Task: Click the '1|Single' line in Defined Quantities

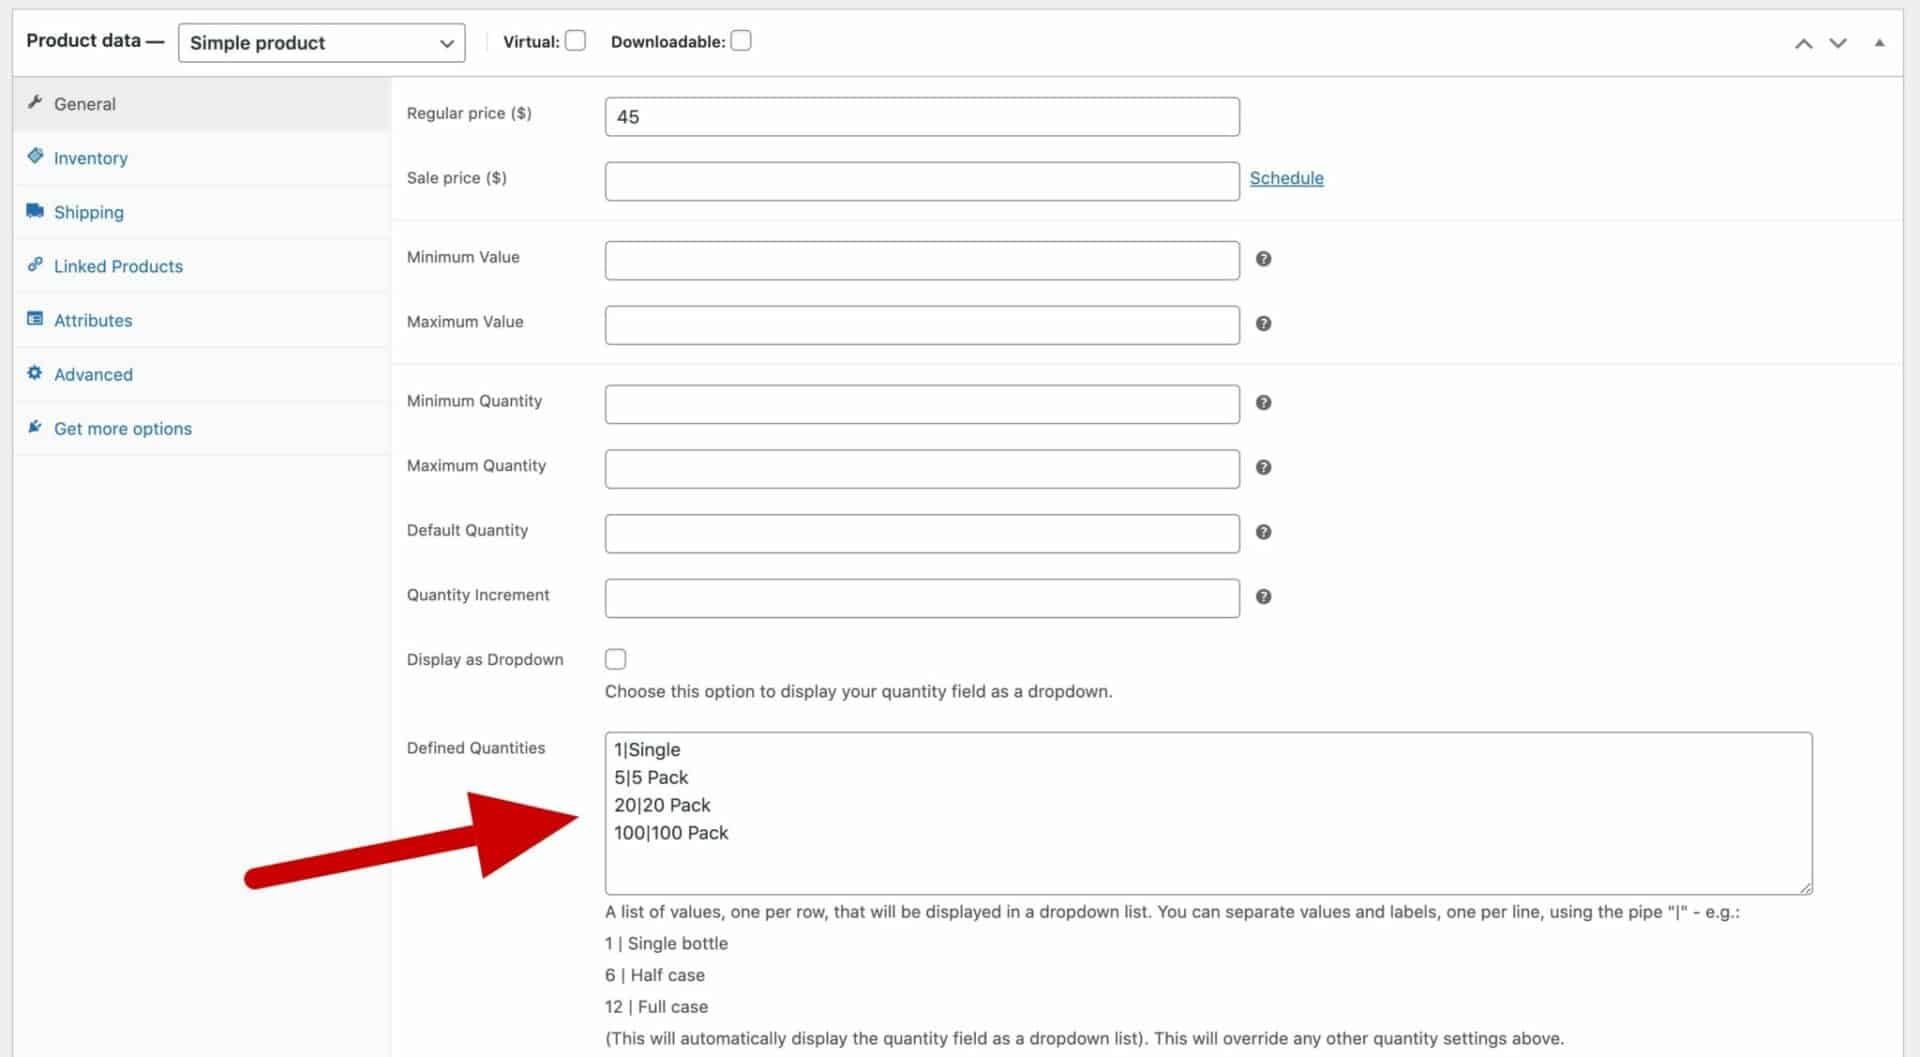Action: click(x=647, y=750)
